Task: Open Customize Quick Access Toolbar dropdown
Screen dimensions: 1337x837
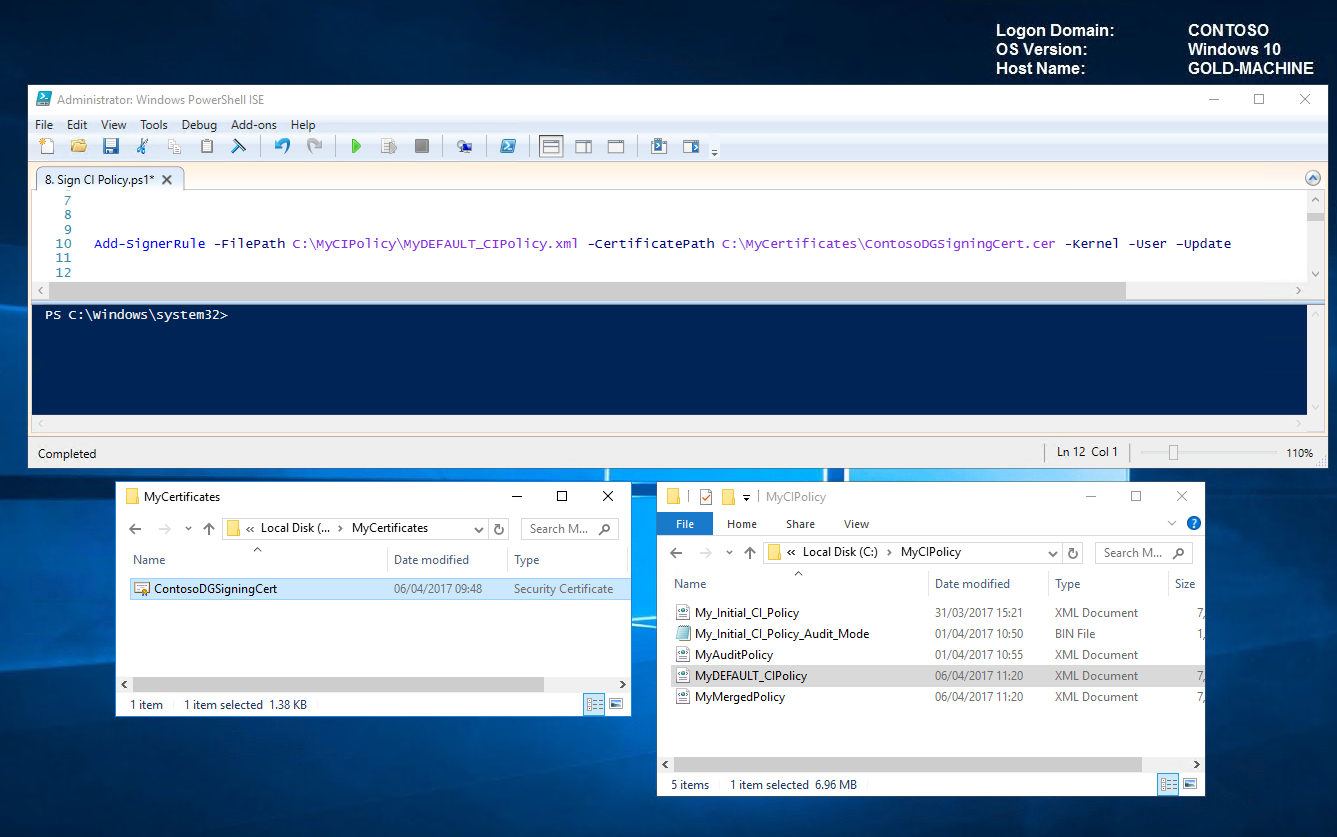Action: (746, 497)
